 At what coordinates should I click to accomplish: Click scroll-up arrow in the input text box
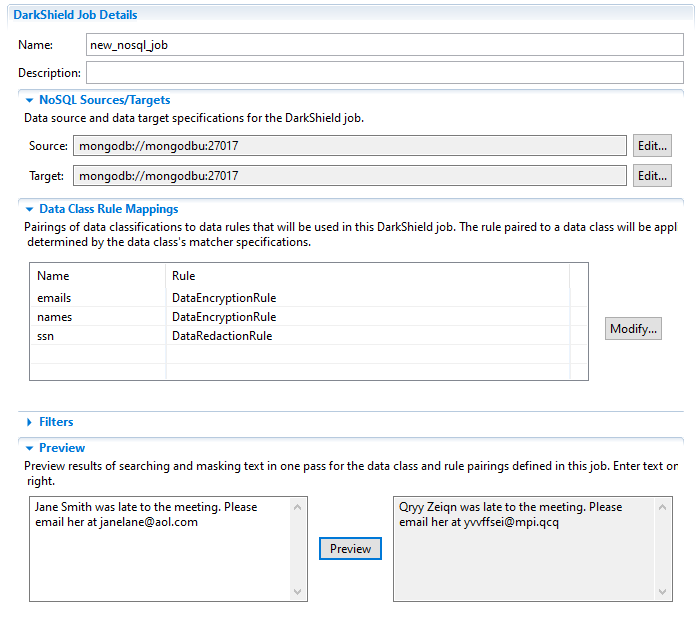[297, 508]
